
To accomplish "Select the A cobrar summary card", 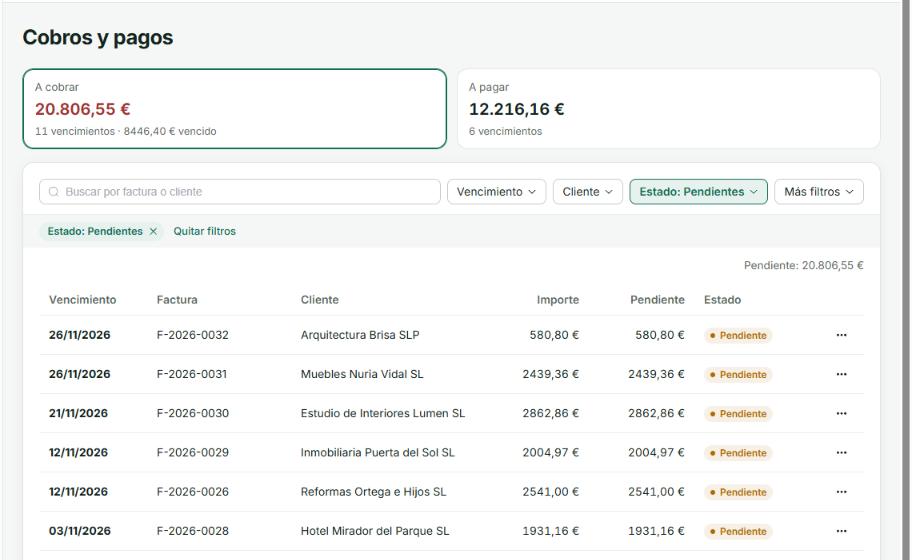I will [x=234, y=109].
